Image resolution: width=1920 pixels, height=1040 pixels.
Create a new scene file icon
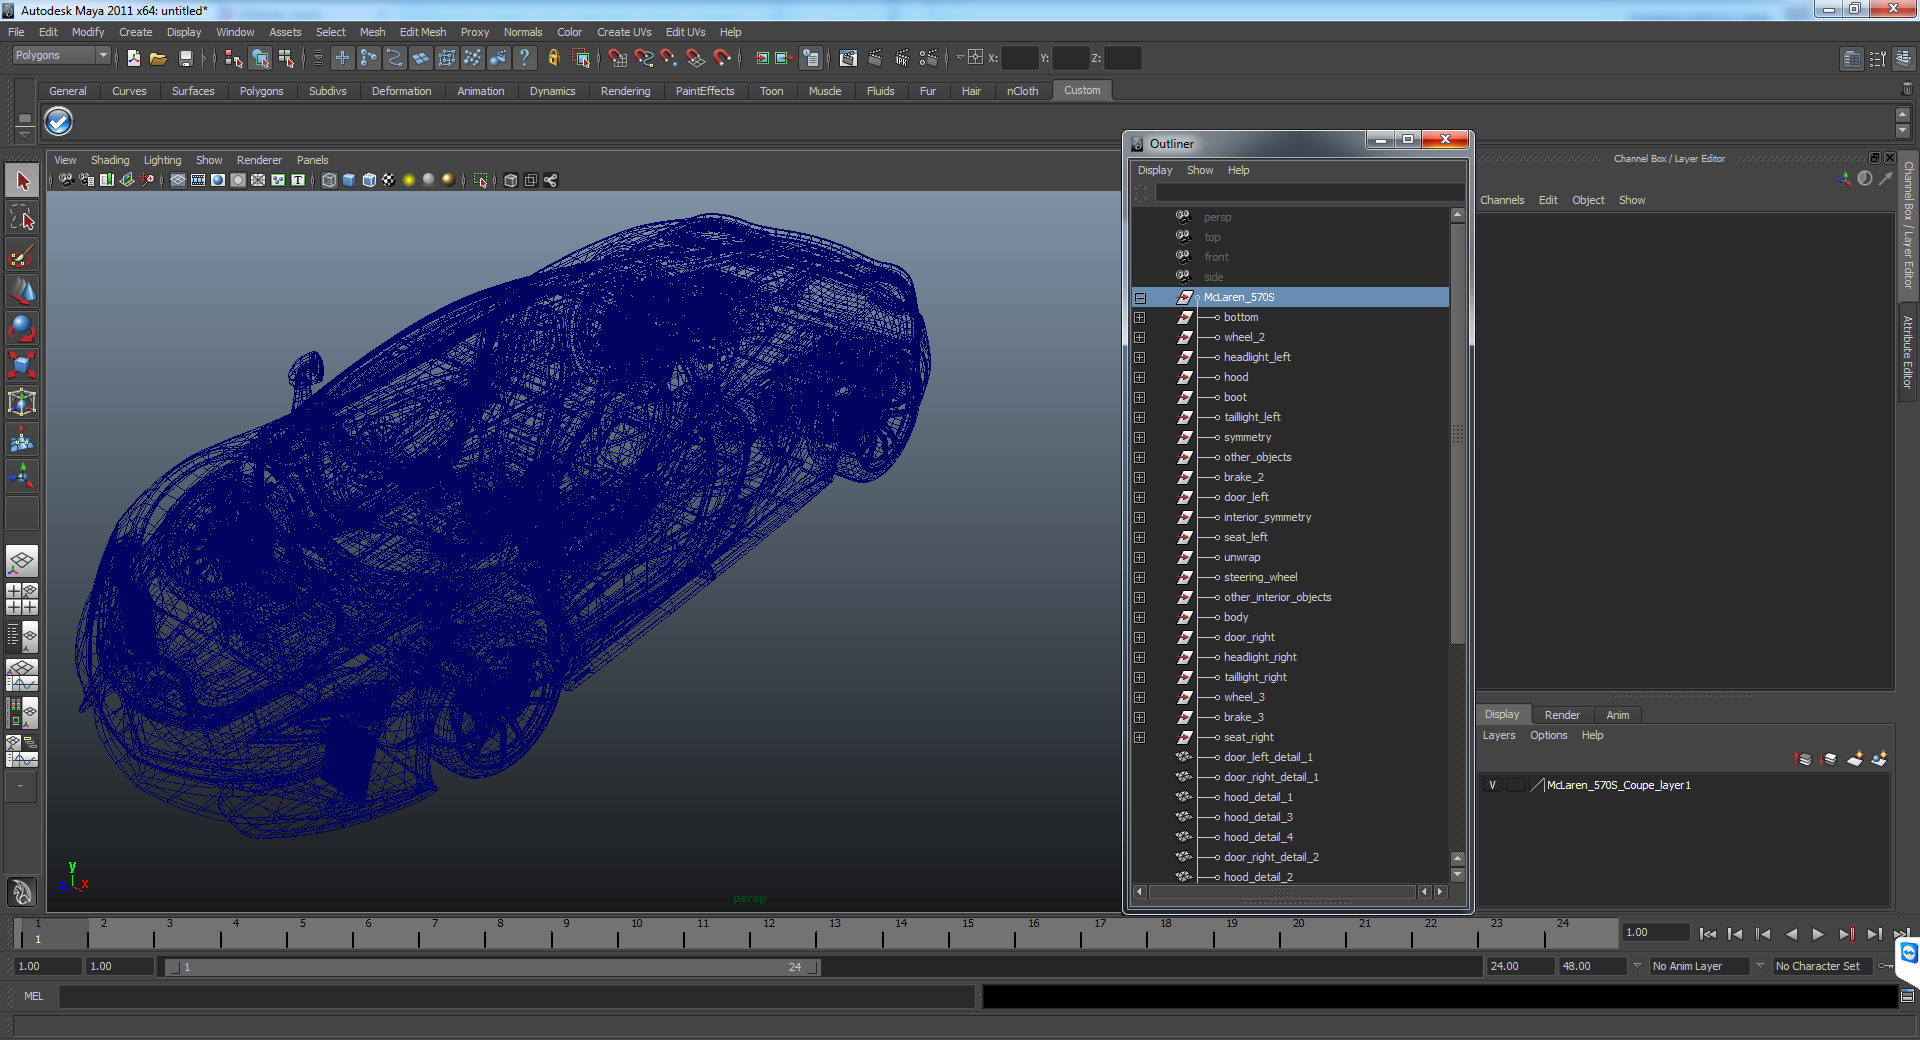pos(133,58)
